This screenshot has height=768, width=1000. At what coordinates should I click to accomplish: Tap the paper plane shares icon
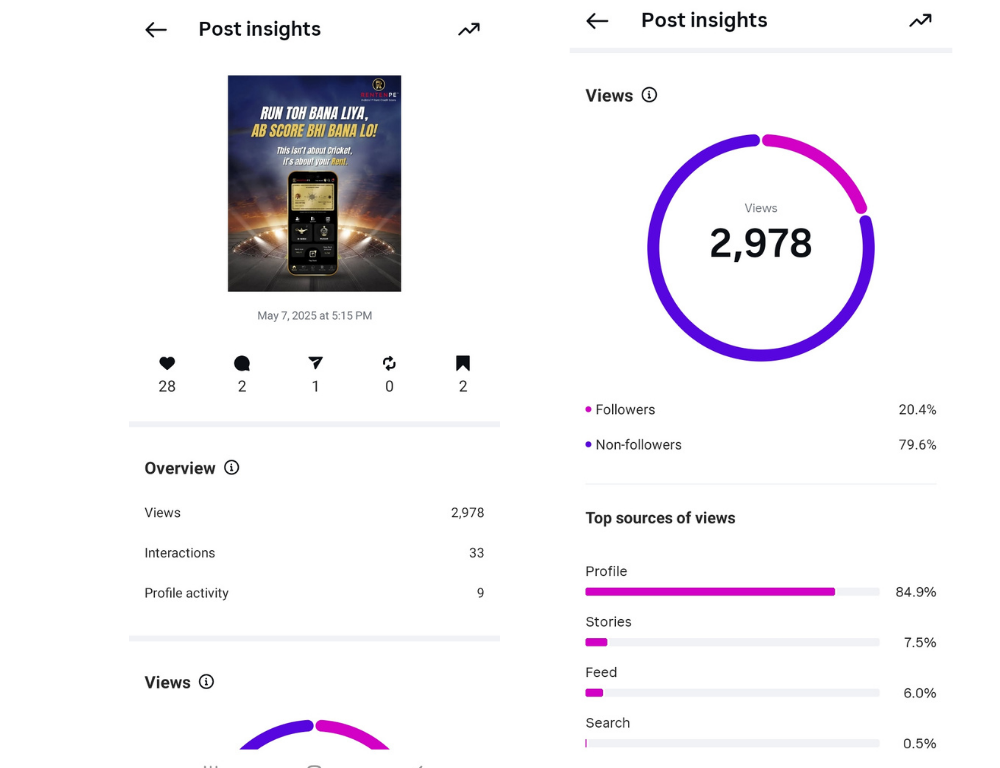coord(315,363)
